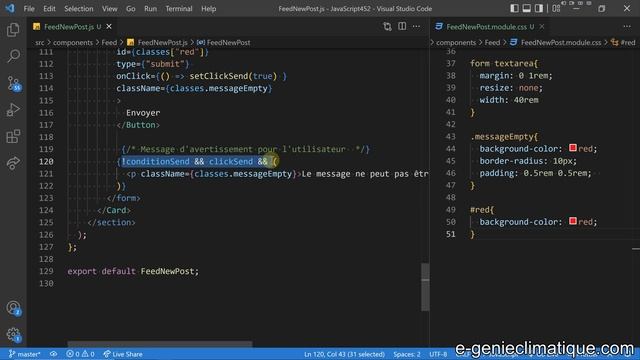Expand the #red breadcrumb symbol
The width and height of the screenshot is (640, 360).
(x=624, y=42)
